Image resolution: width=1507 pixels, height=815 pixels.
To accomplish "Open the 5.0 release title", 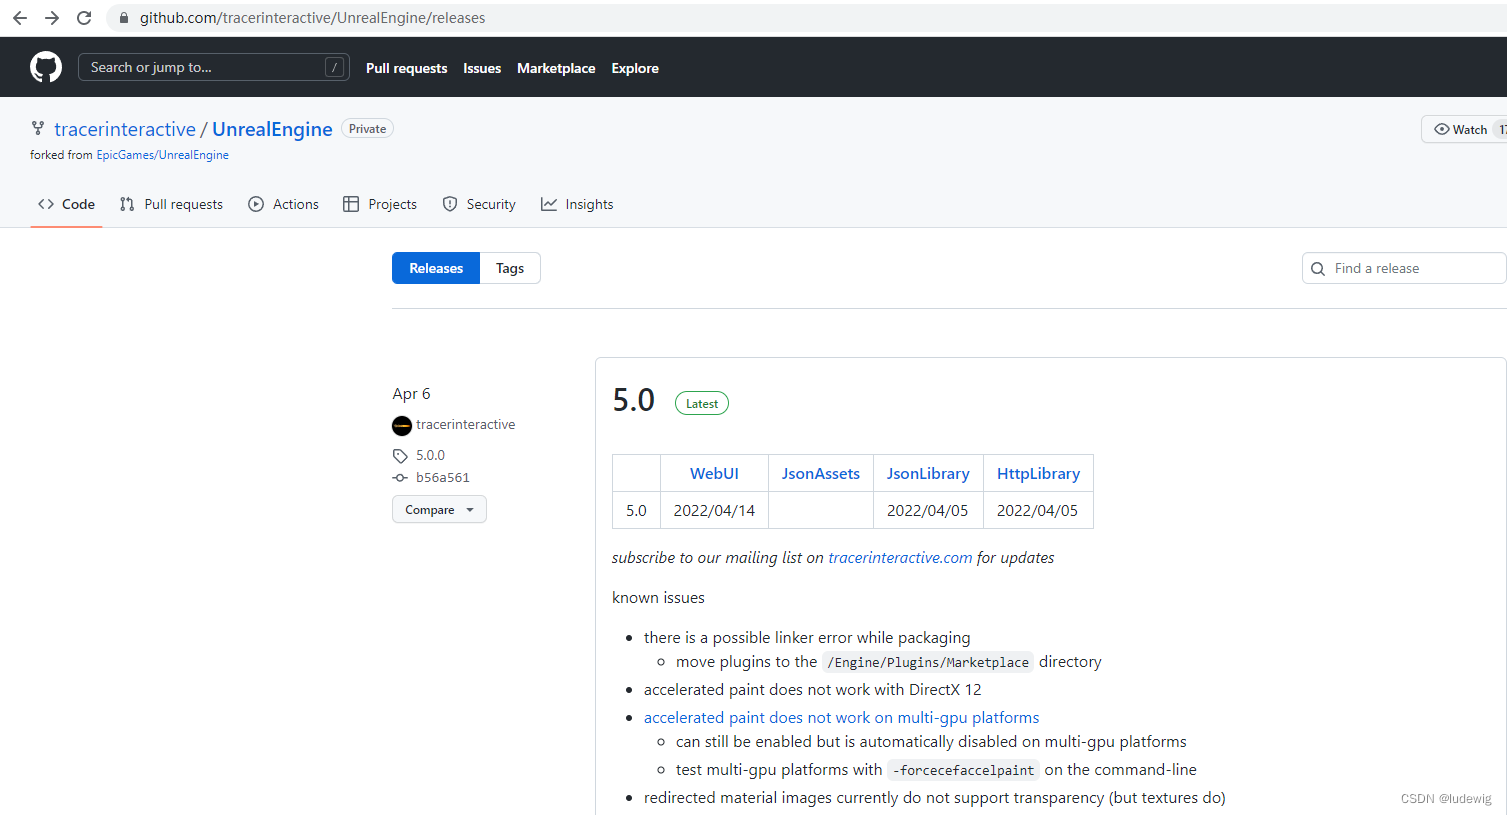I will point(633,400).
